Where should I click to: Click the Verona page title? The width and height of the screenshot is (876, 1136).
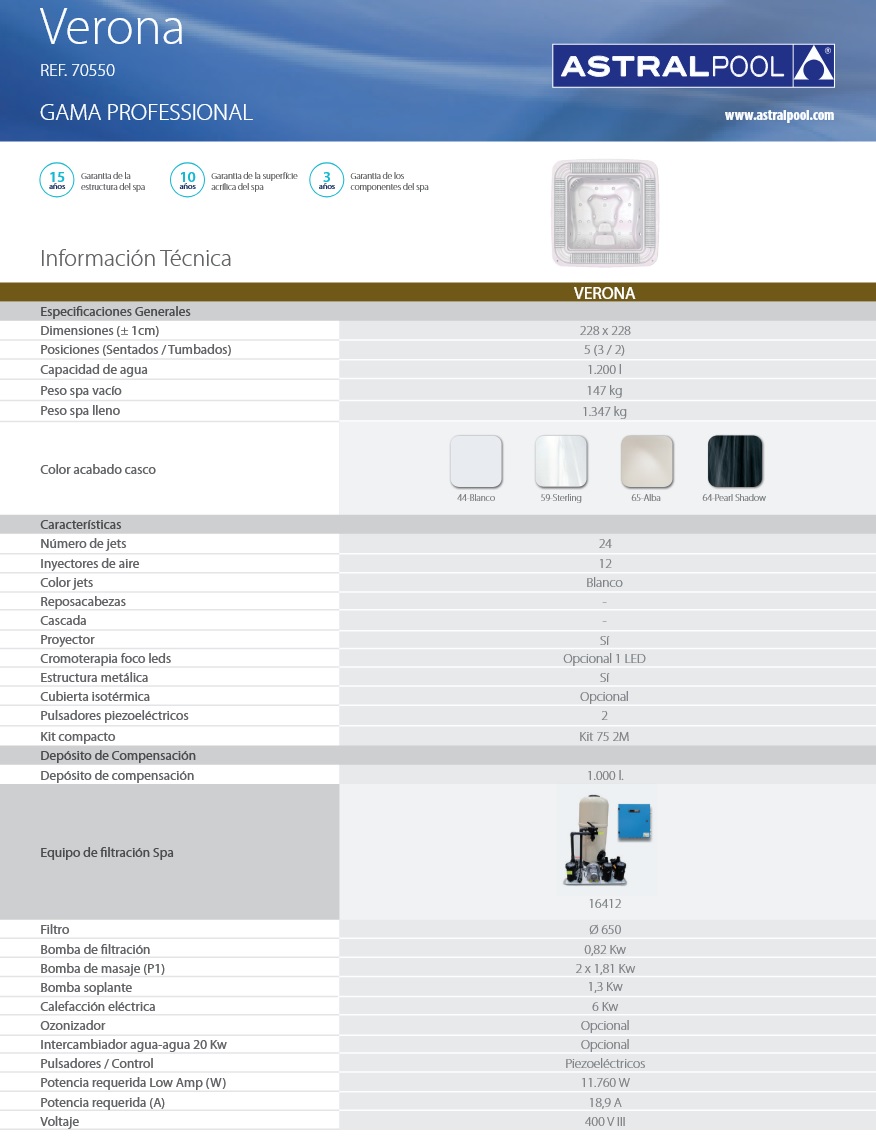coord(112,29)
